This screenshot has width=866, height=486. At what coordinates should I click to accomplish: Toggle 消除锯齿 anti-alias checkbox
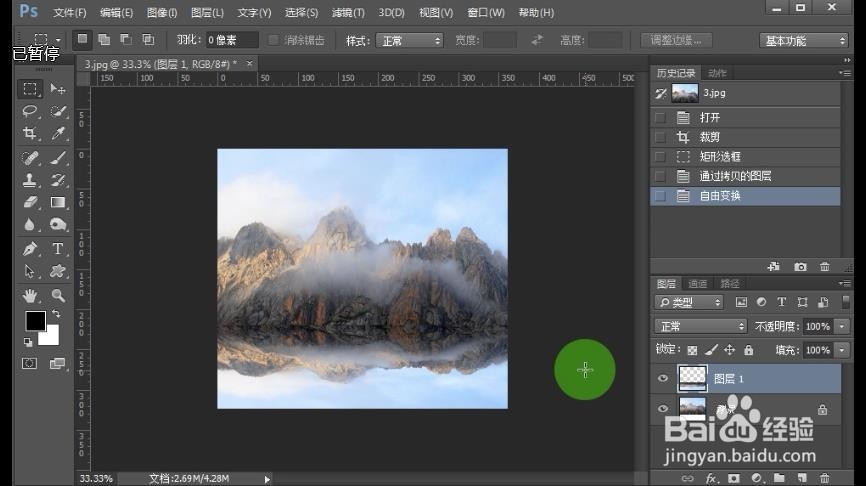point(273,40)
